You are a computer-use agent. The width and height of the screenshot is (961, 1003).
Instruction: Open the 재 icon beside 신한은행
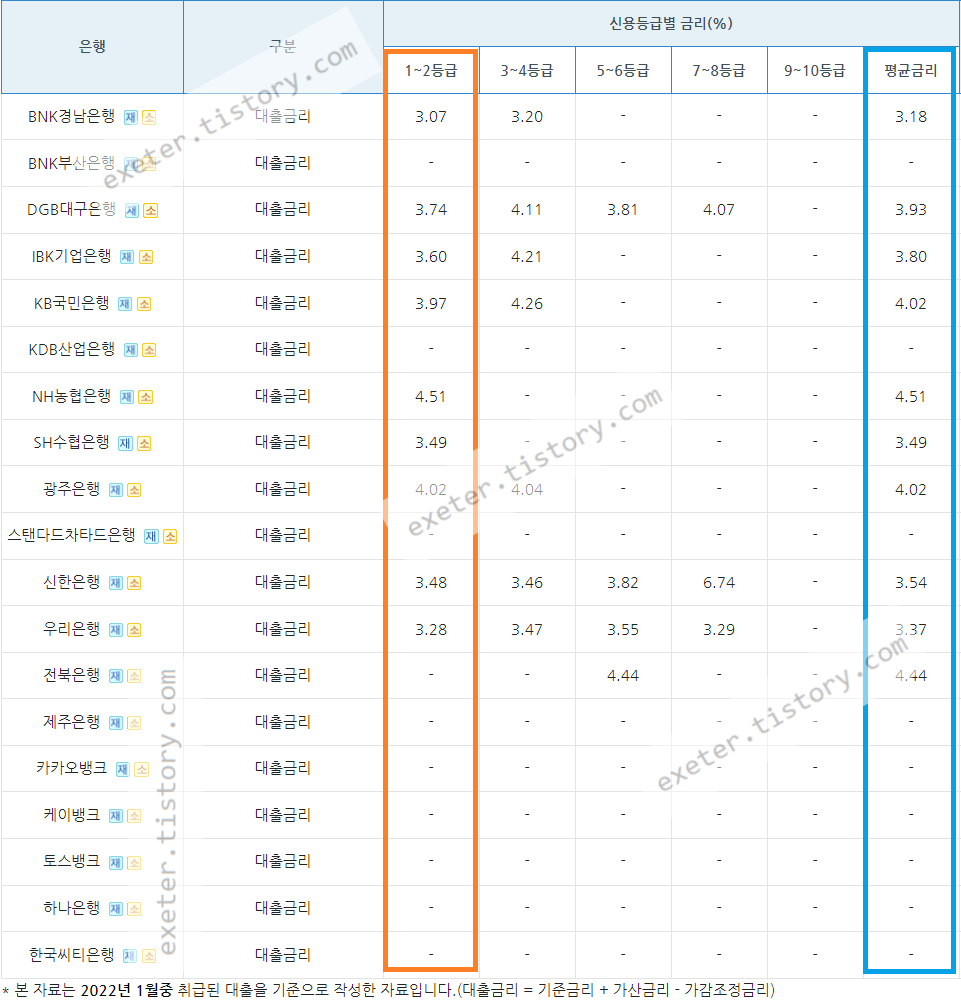click(116, 583)
